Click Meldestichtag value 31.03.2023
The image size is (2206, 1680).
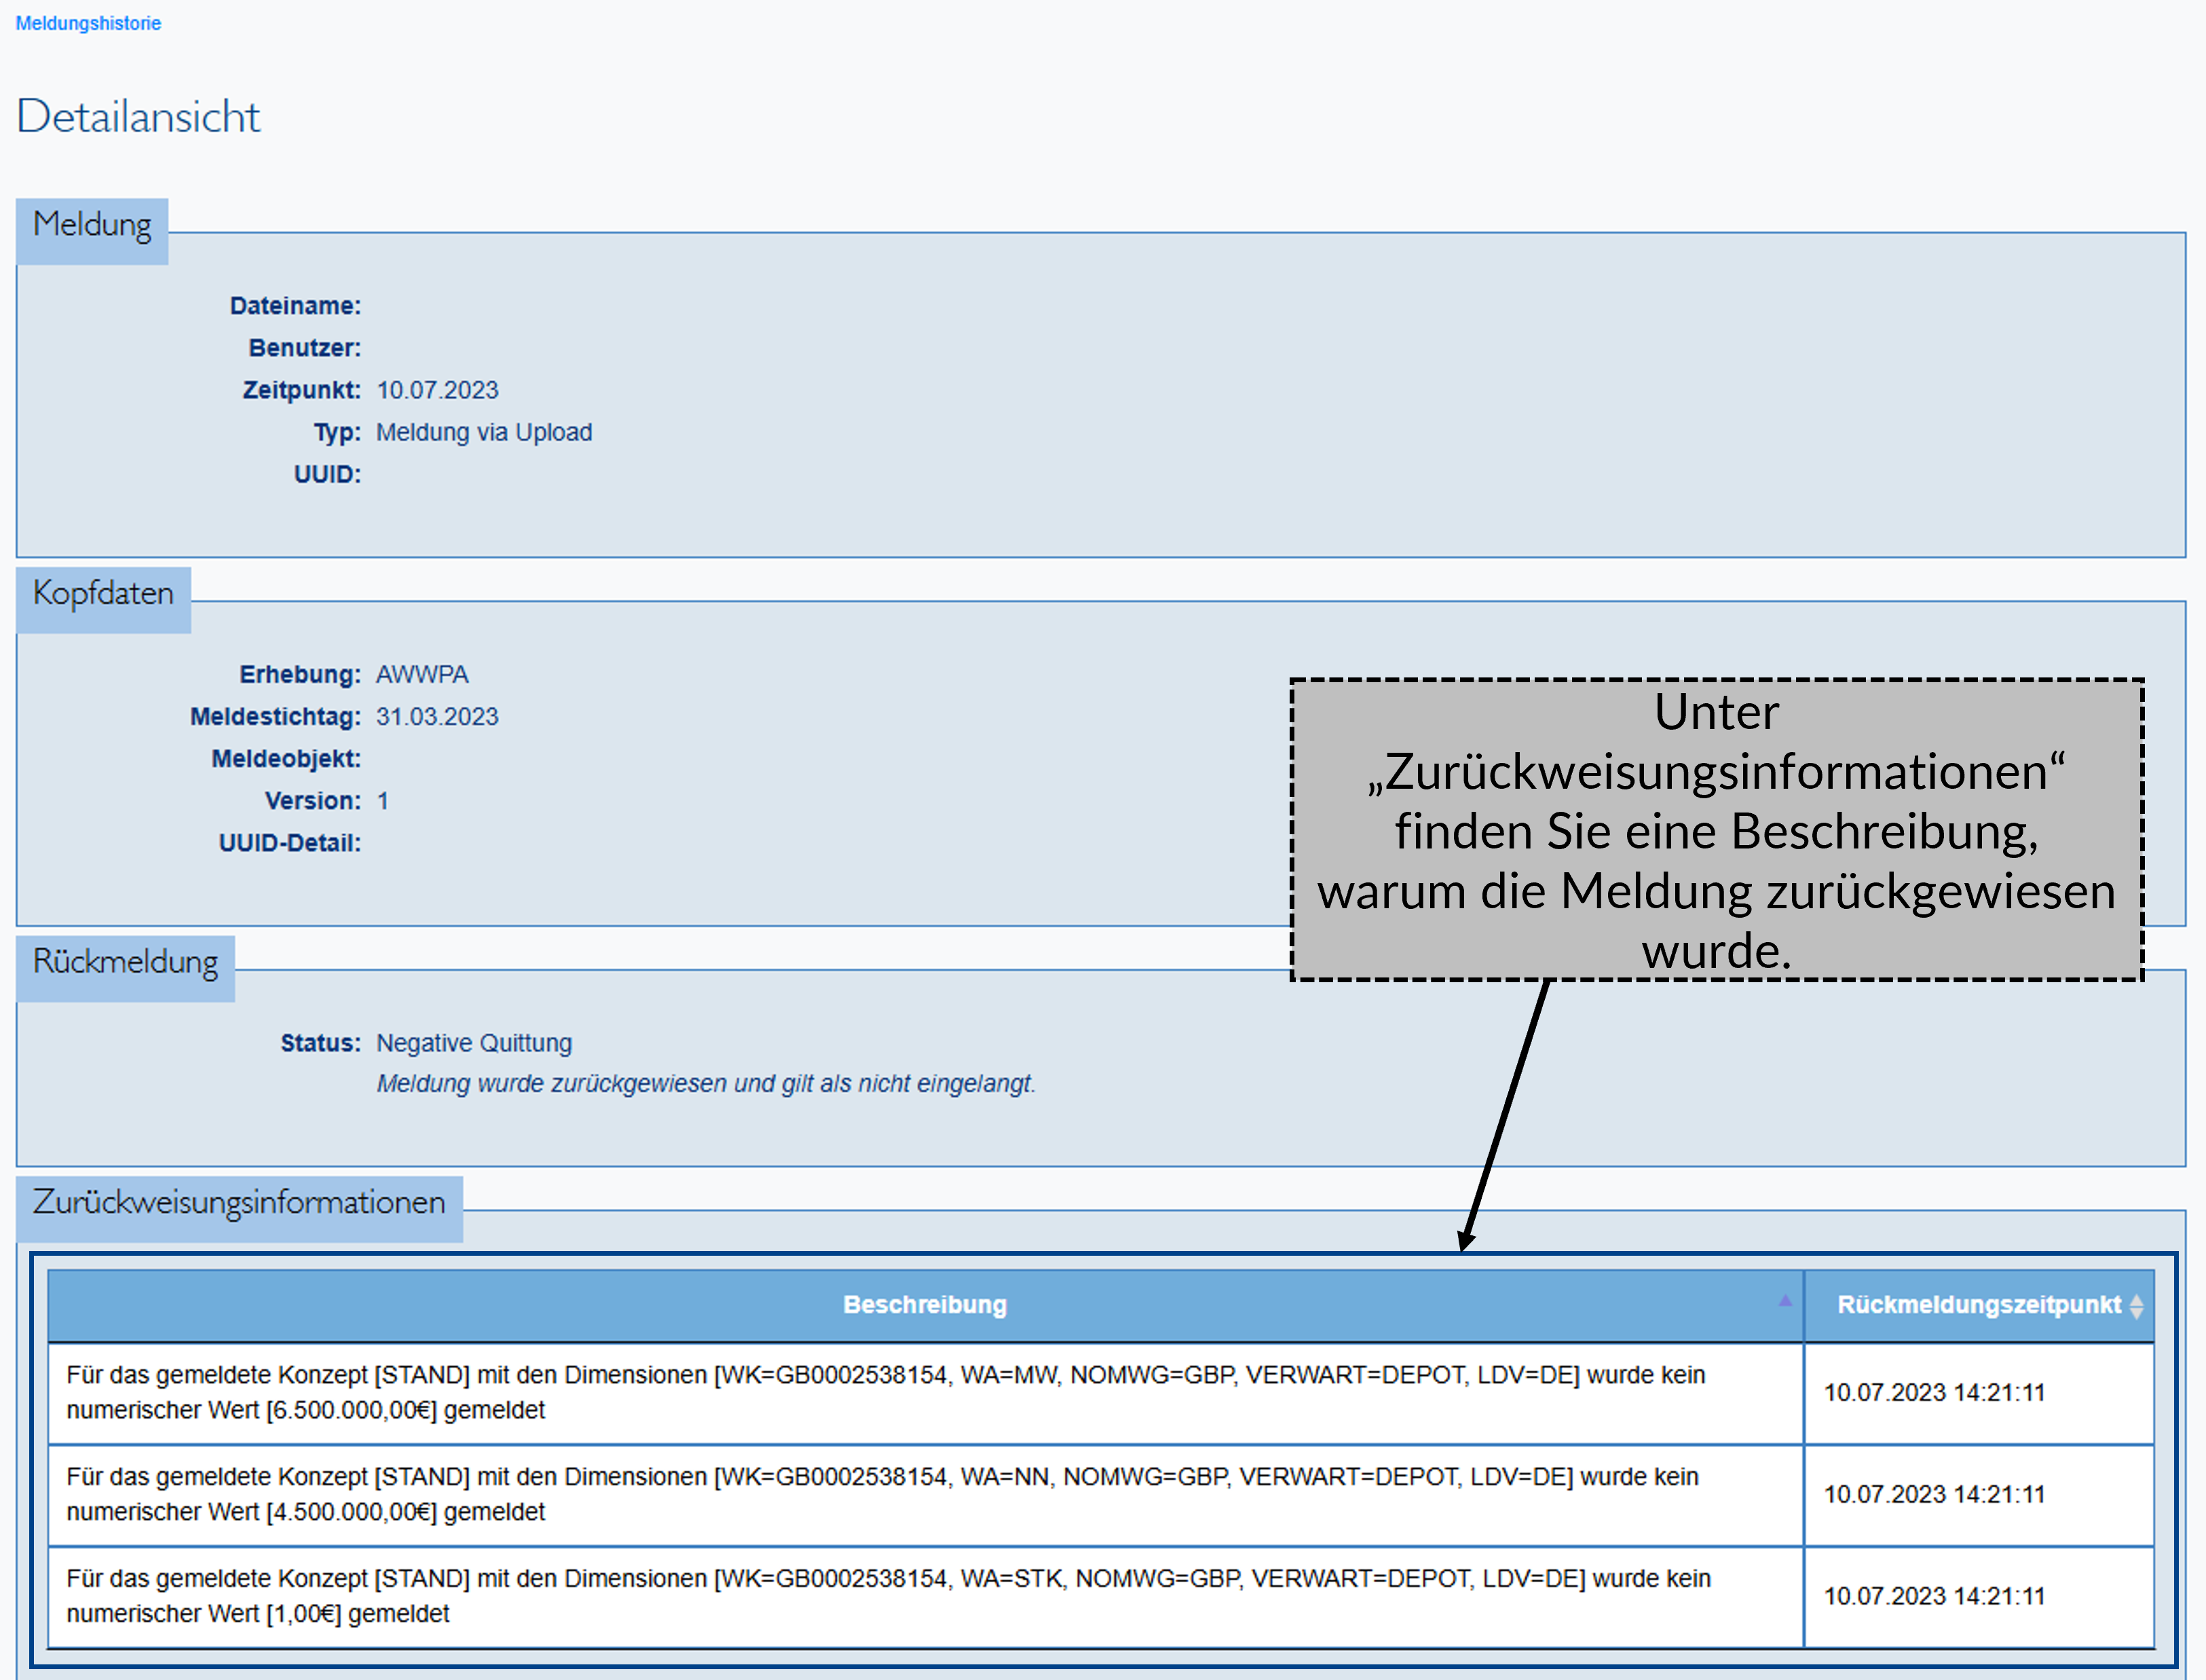436,717
